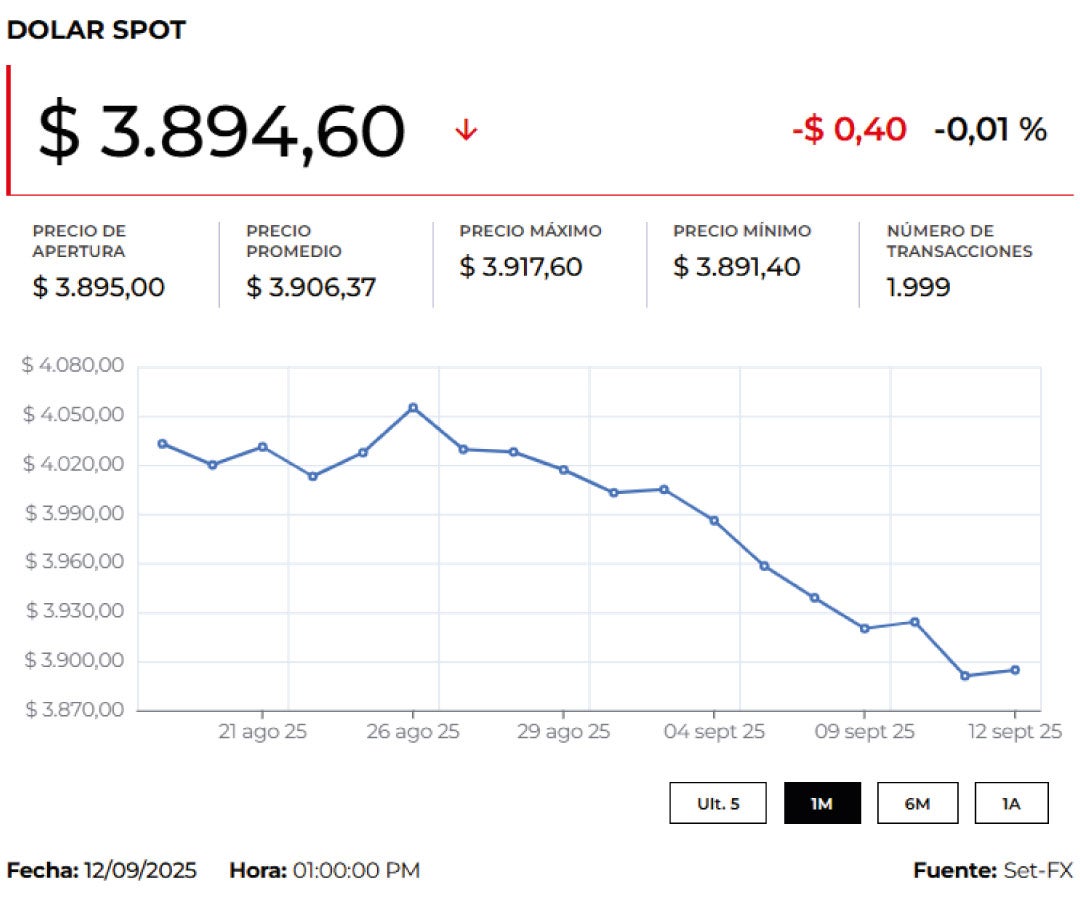Screen dimensions: 1080x900
Task: Click the last data point on the line
Action: click(1015, 670)
